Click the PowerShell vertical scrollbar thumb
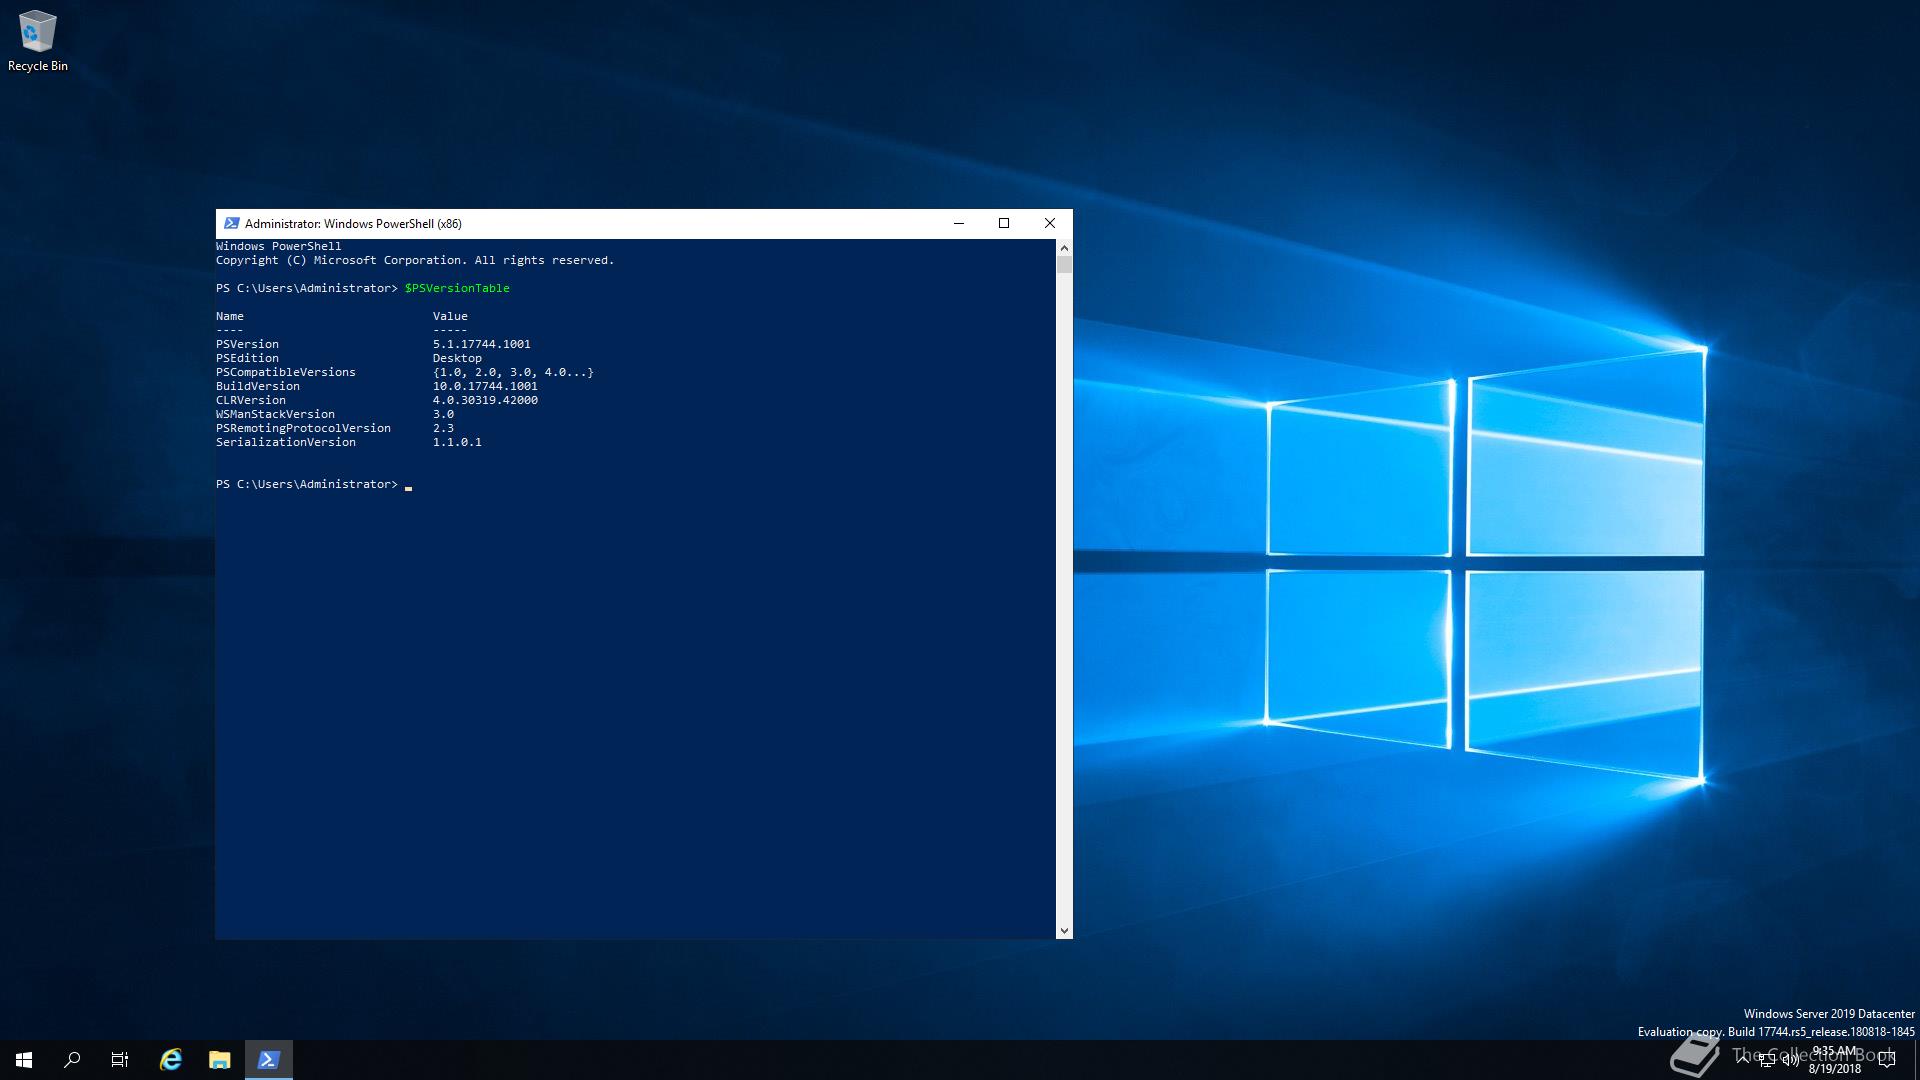The height and width of the screenshot is (1080, 1920). click(1064, 264)
